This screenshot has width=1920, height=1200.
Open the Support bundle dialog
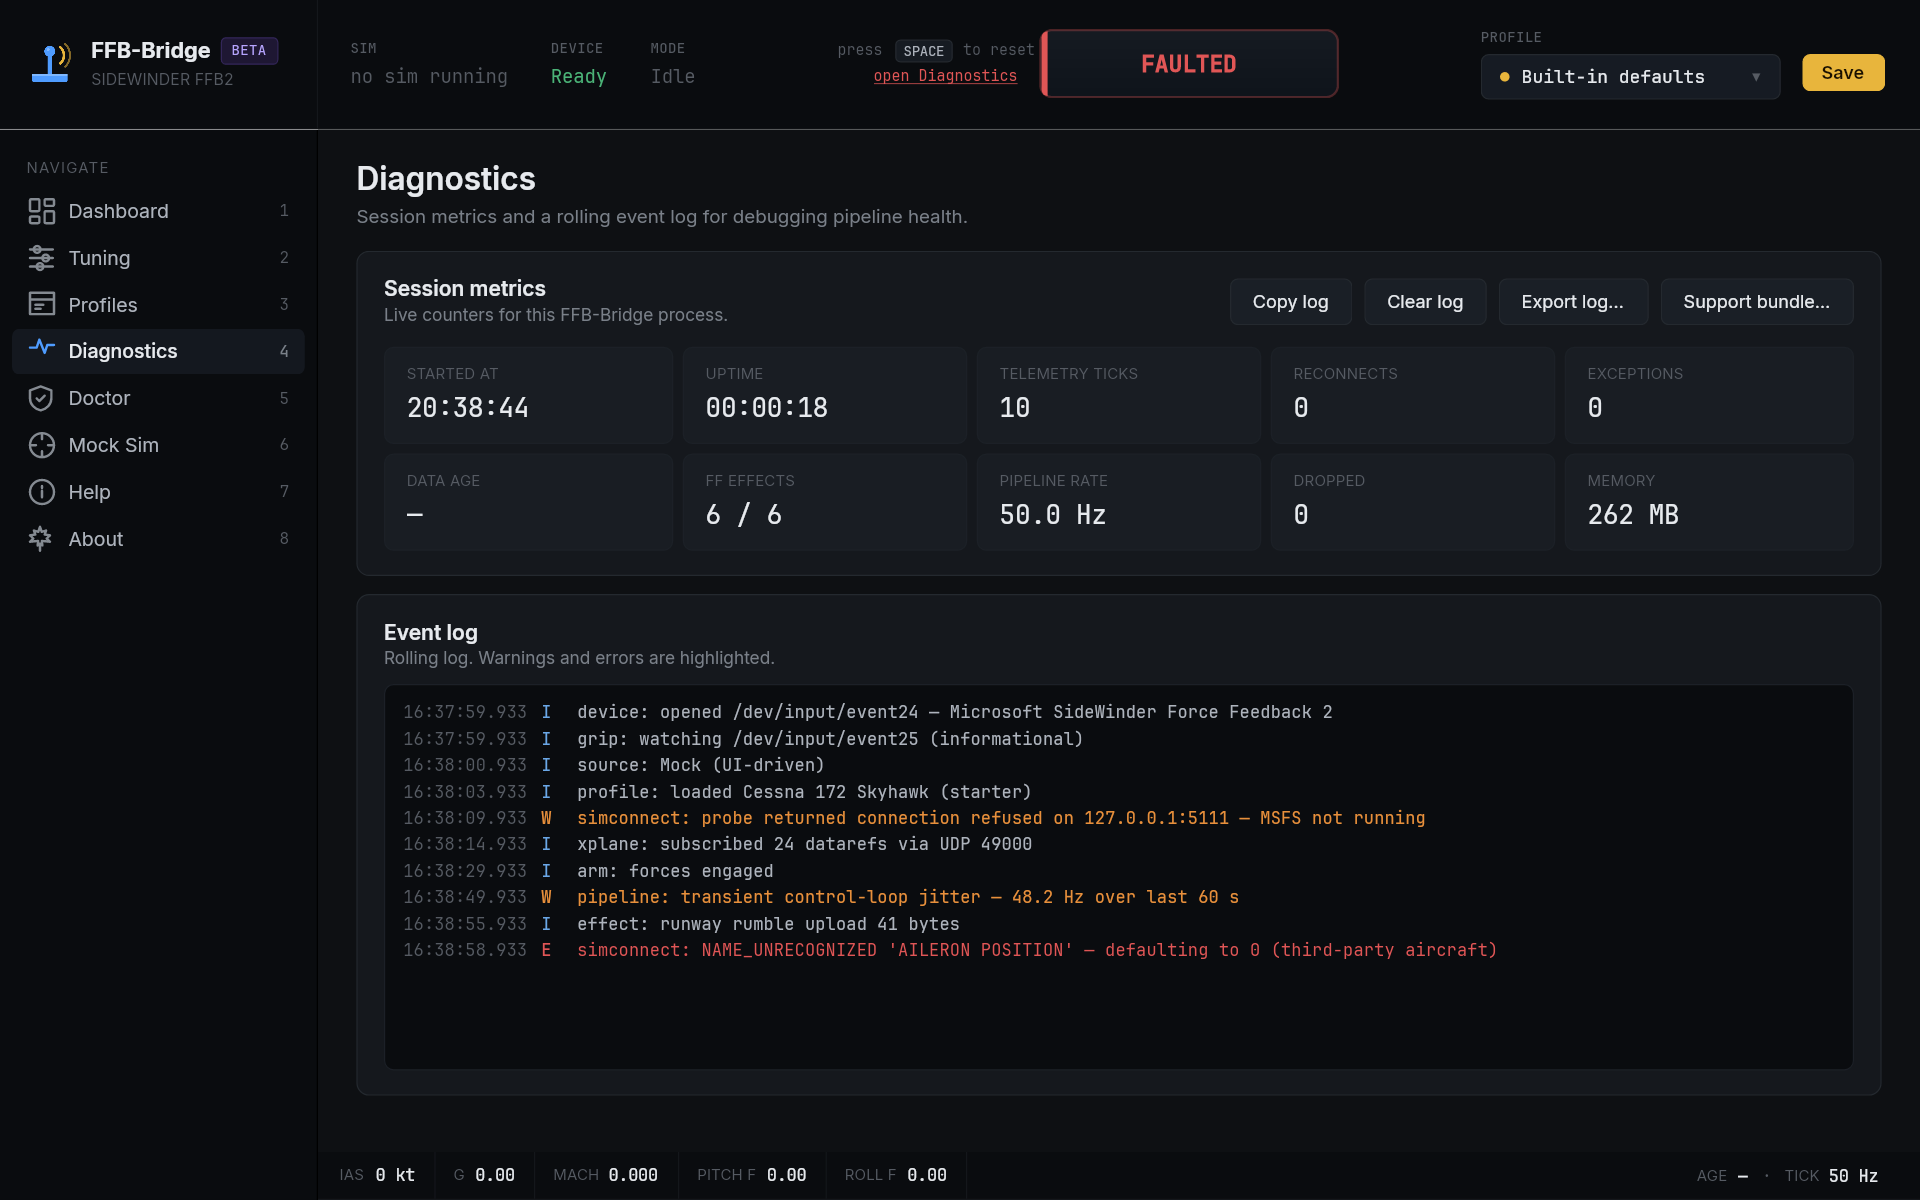[x=1756, y=302]
